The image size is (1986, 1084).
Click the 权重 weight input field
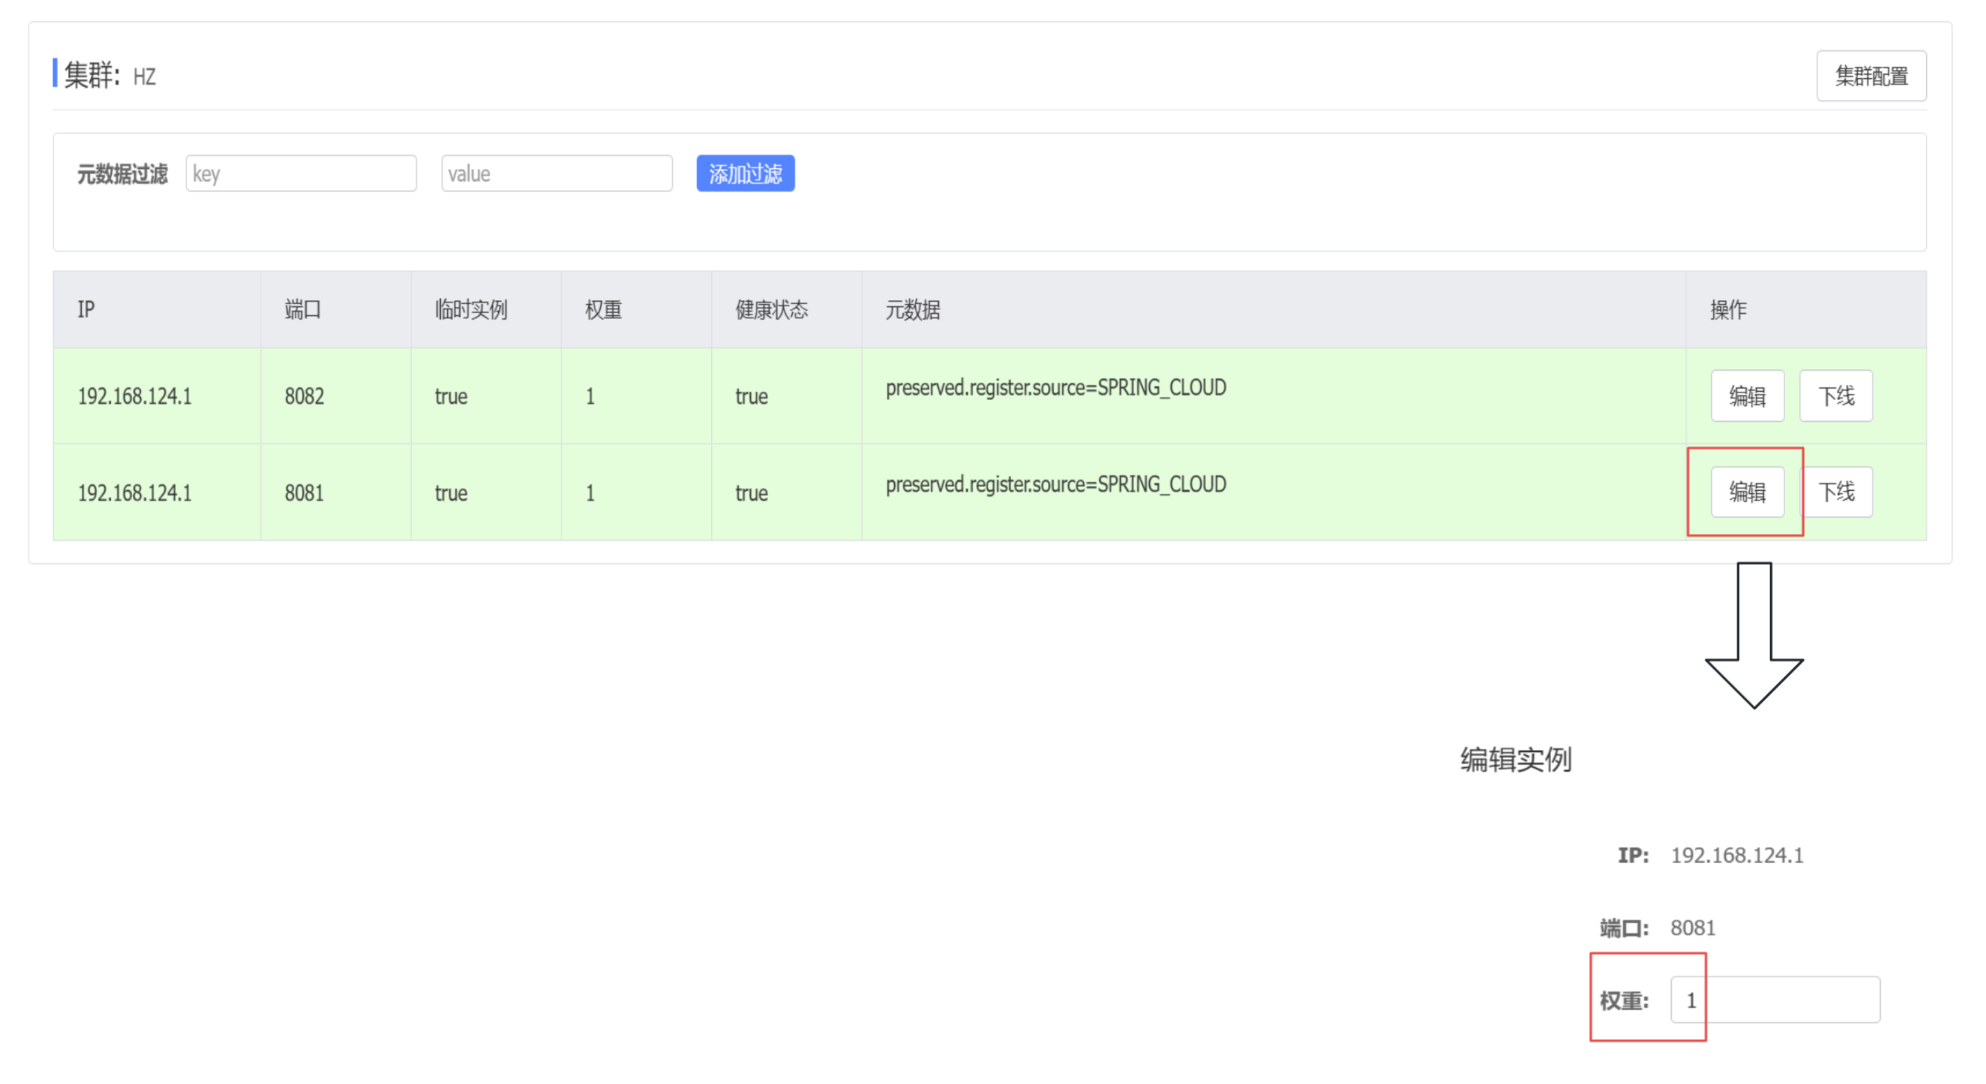(x=1774, y=1000)
